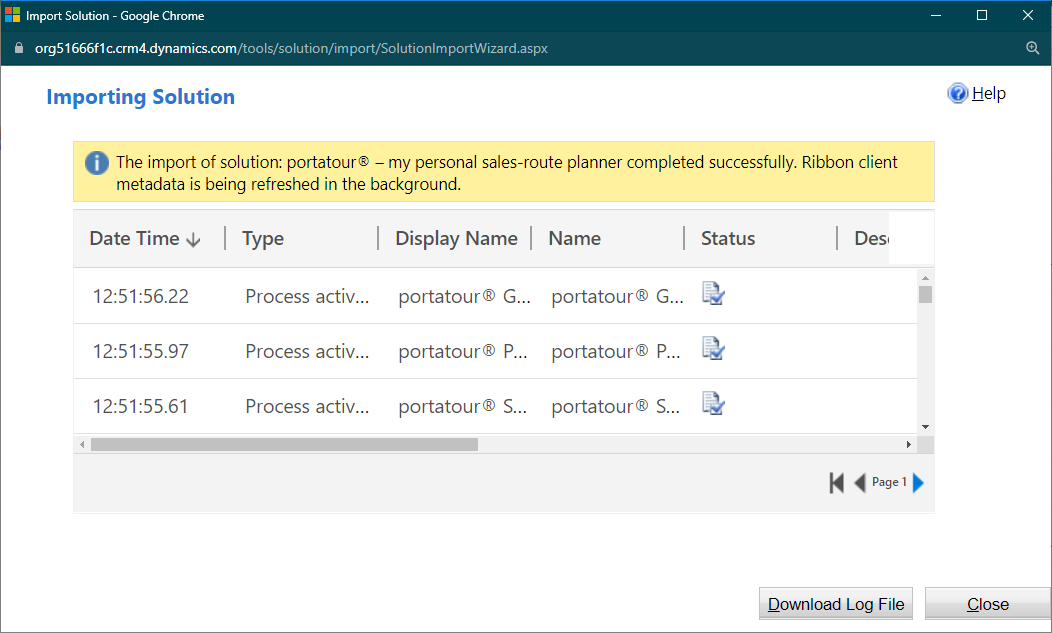Viewport: 1052px width, 633px height.
Task: Click the status icon for the 12:51:56.22 row
Action: pos(713,293)
